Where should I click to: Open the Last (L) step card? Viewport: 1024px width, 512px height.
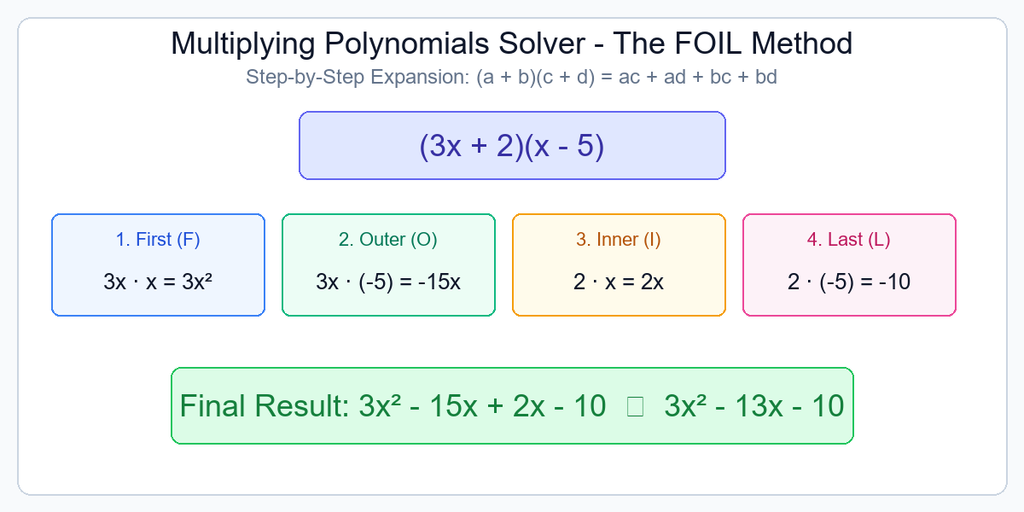(x=850, y=265)
